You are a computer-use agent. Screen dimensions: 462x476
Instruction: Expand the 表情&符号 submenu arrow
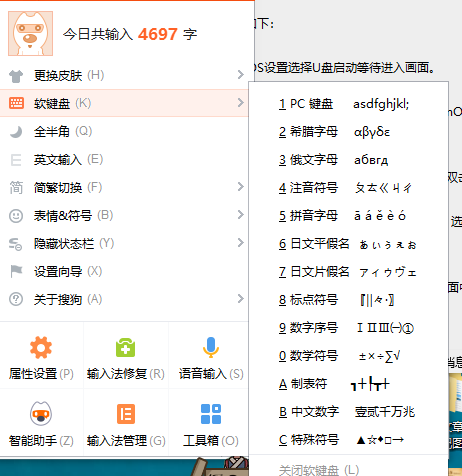point(241,215)
